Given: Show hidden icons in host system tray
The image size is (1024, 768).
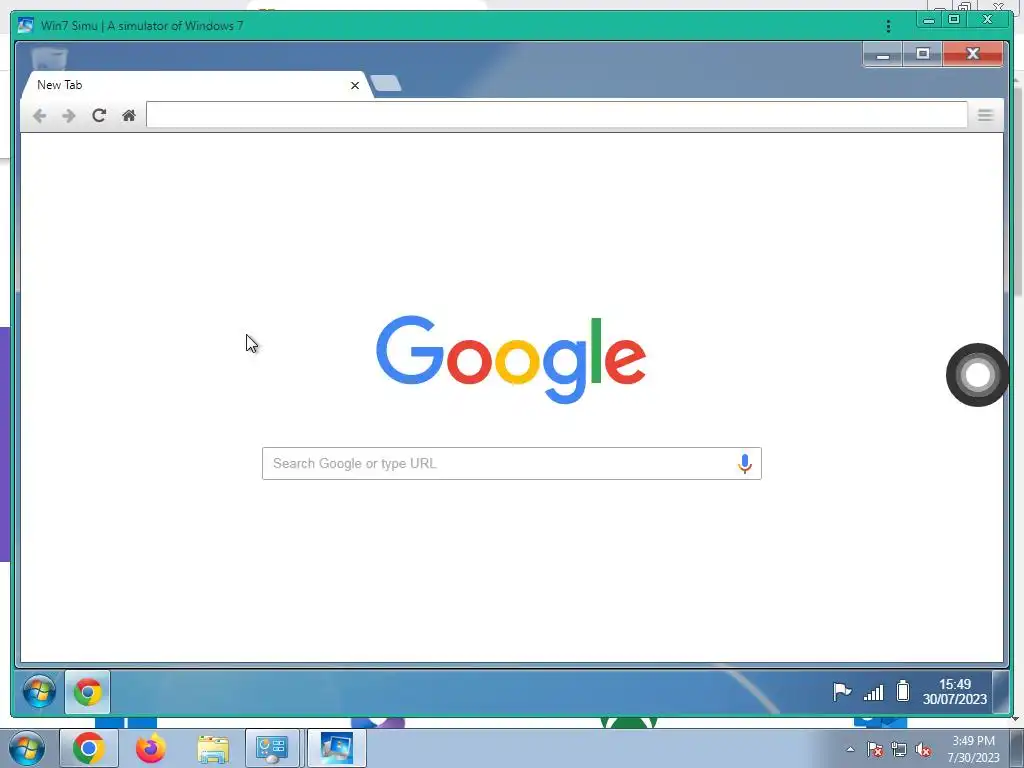Looking at the screenshot, I should 850,749.
